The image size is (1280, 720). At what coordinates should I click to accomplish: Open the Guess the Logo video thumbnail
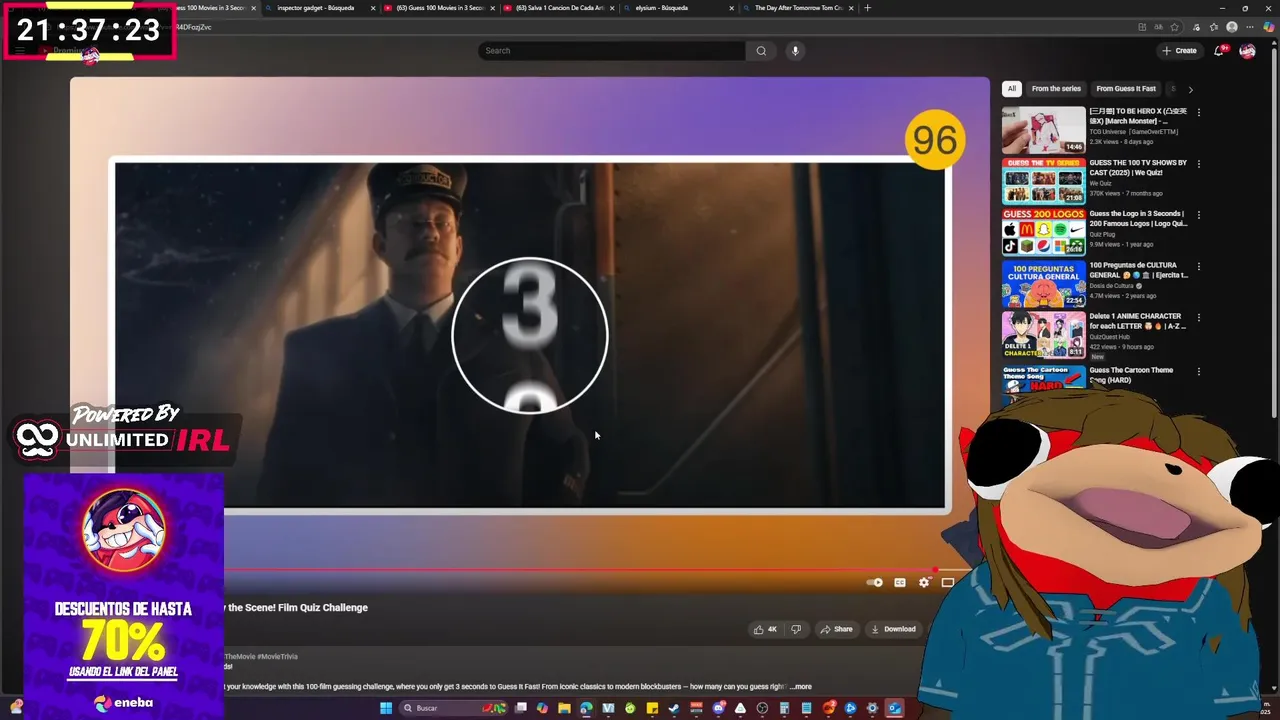coord(1043,232)
